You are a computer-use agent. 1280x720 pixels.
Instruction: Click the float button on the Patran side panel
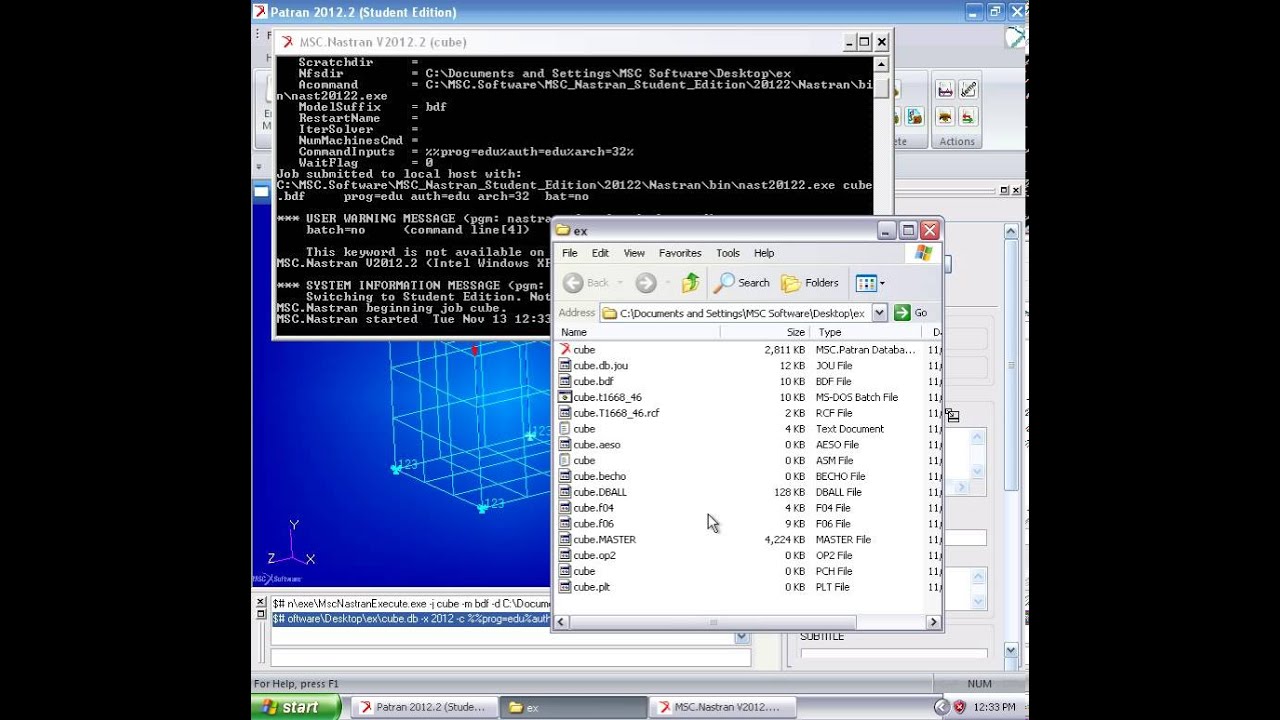point(1005,190)
